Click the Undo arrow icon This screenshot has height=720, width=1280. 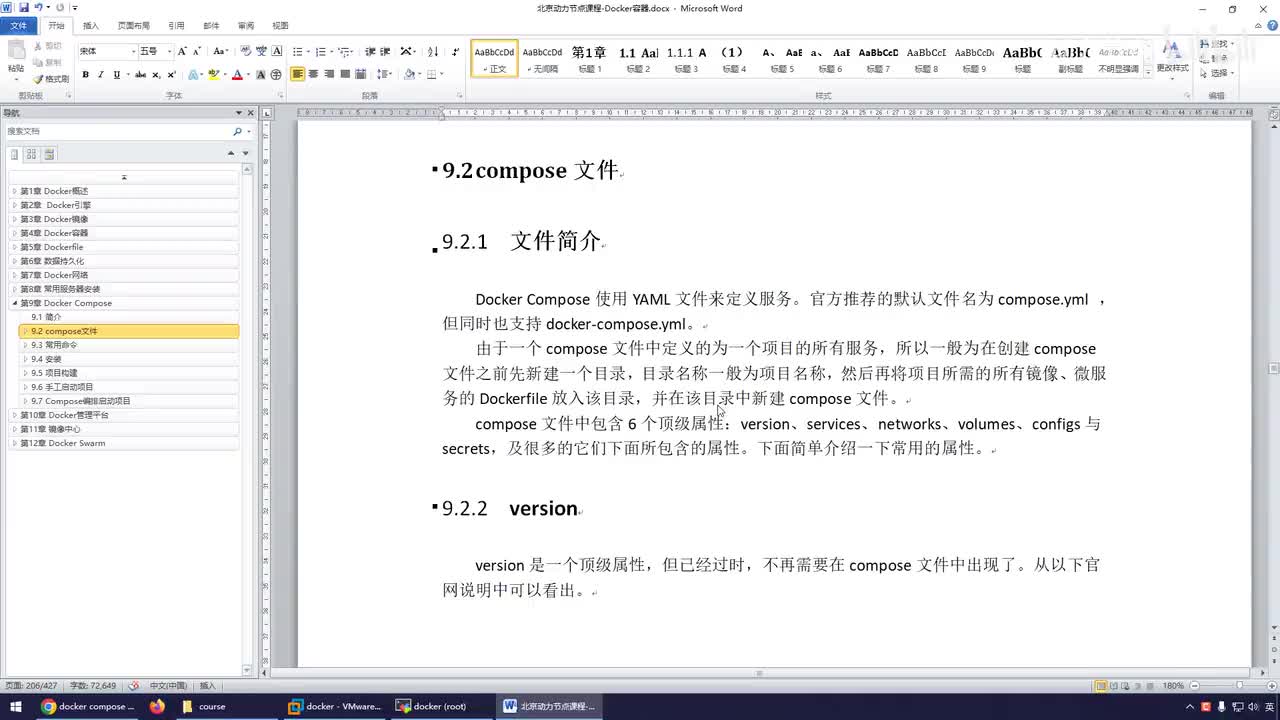click(x=38, y=8)
